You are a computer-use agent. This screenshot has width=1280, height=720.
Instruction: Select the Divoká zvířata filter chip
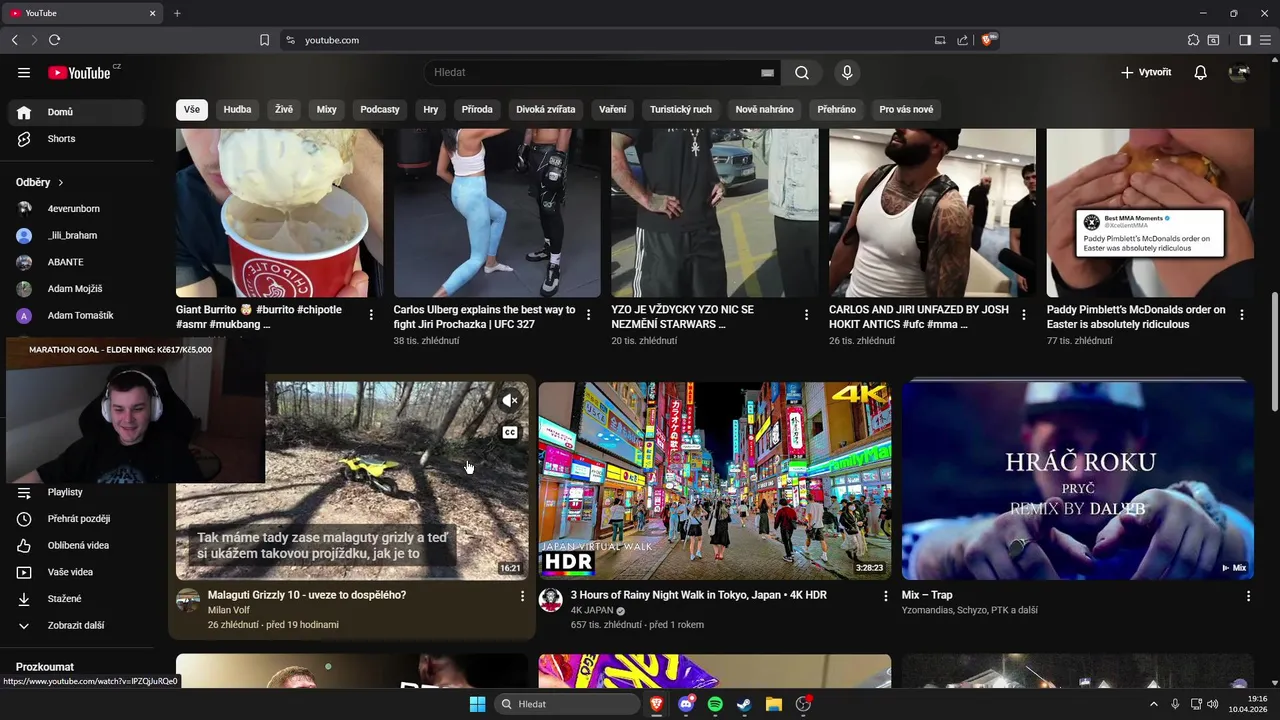tap(546, 109)
